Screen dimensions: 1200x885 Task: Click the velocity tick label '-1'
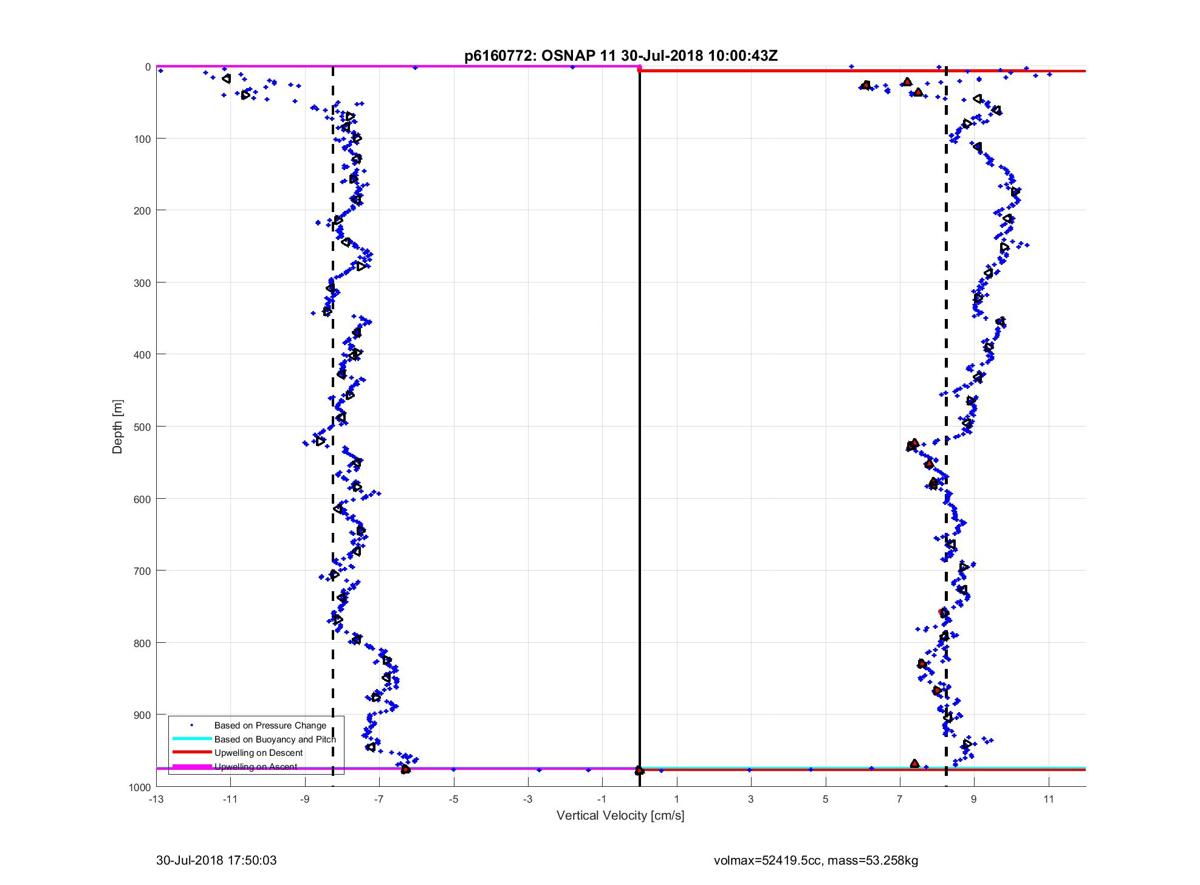pyautogui.click(x=602, y=799)
